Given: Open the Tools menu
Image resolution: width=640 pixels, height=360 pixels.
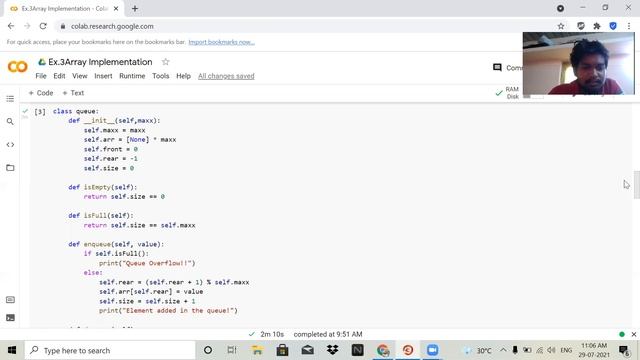Looking at the screenshot, I should 160,76.
